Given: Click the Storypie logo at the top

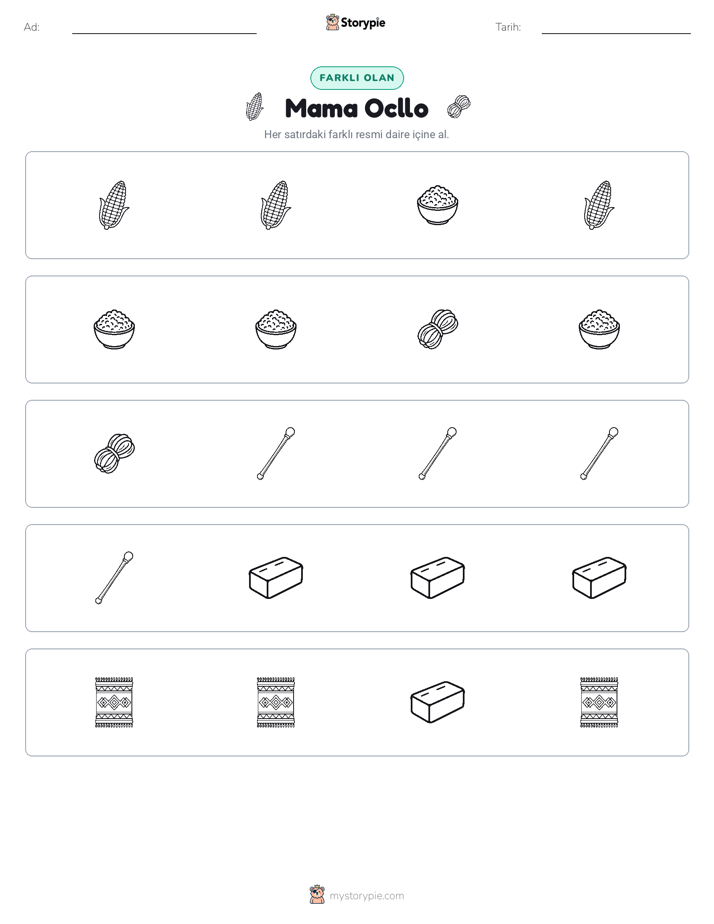Looking at the screenshot, I should click(355, 22).
